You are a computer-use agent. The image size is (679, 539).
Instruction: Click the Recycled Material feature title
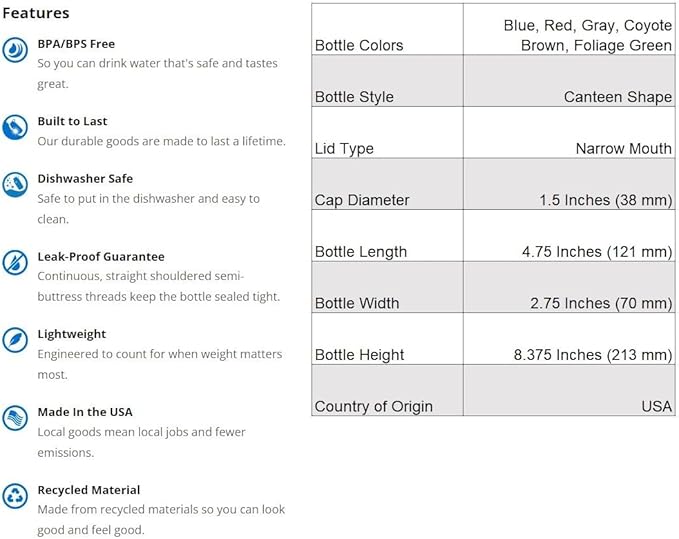coord(88,490)
